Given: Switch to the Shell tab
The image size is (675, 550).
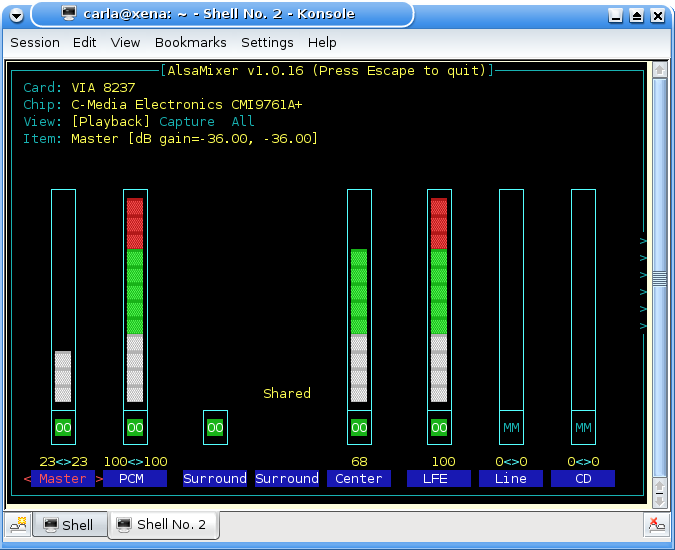Looking at the screenshot, I should [x=70, y=525].
